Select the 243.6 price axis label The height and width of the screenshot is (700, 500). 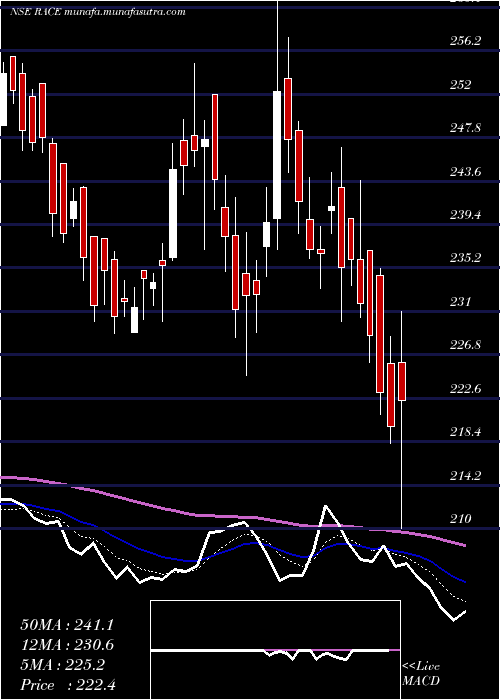[x=465, y=171]
